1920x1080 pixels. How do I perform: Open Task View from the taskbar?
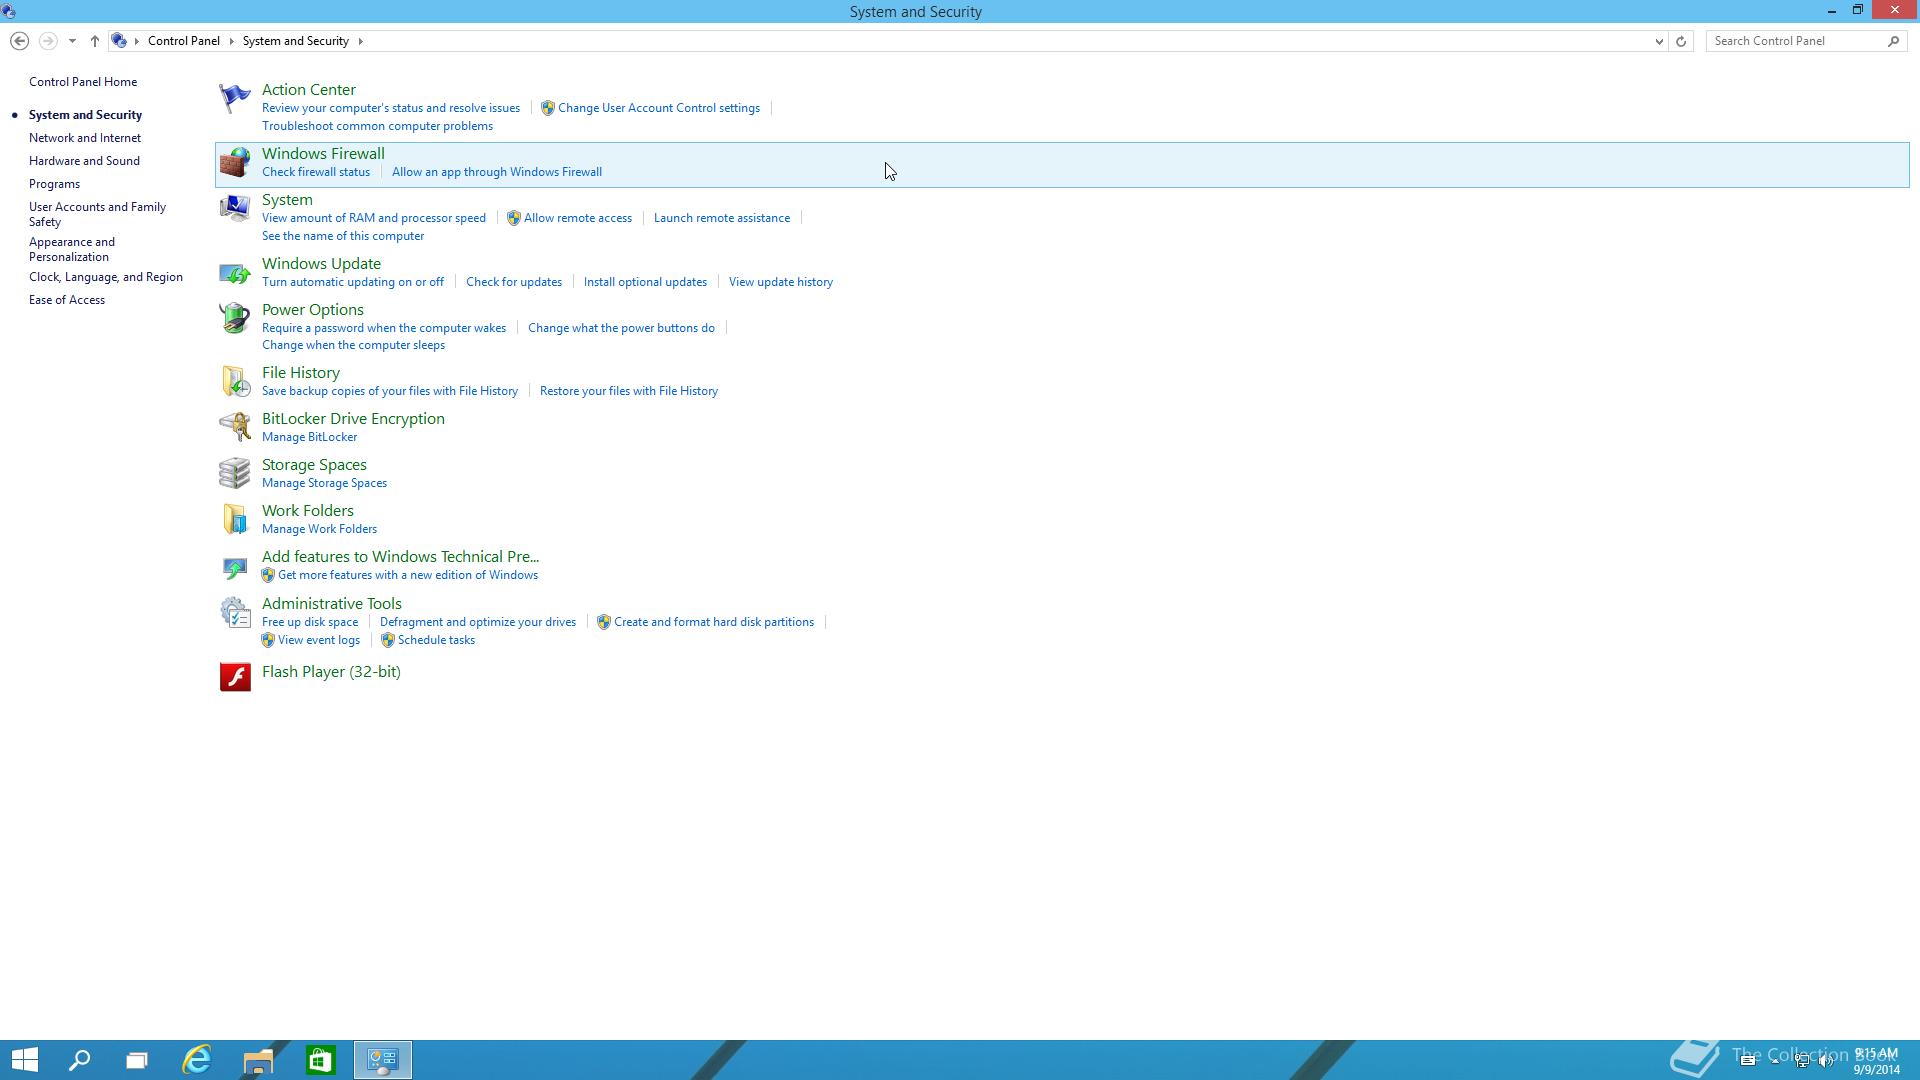pos(137,1060)
